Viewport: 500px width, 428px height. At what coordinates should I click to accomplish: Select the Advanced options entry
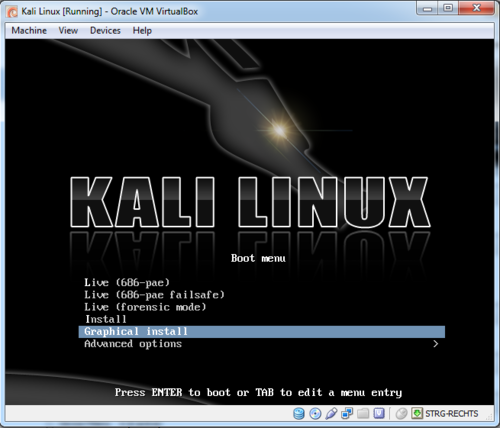click(262, 344)
